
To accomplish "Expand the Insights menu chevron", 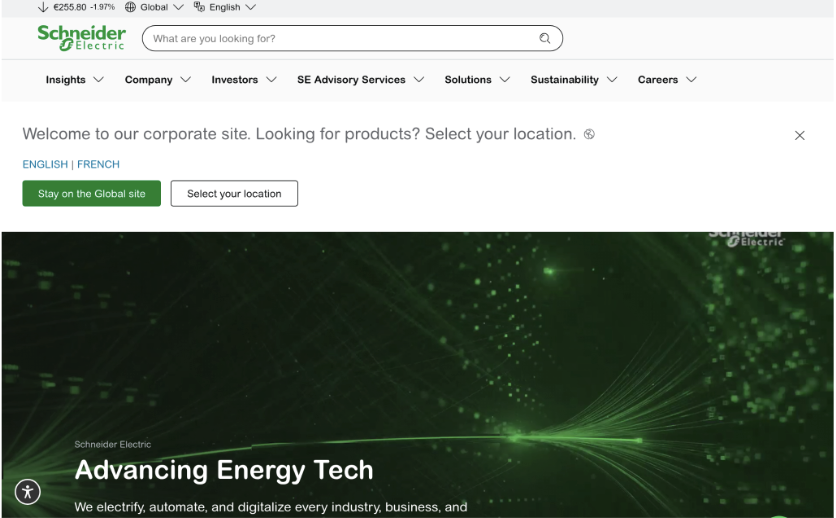I will click(99, 79).
